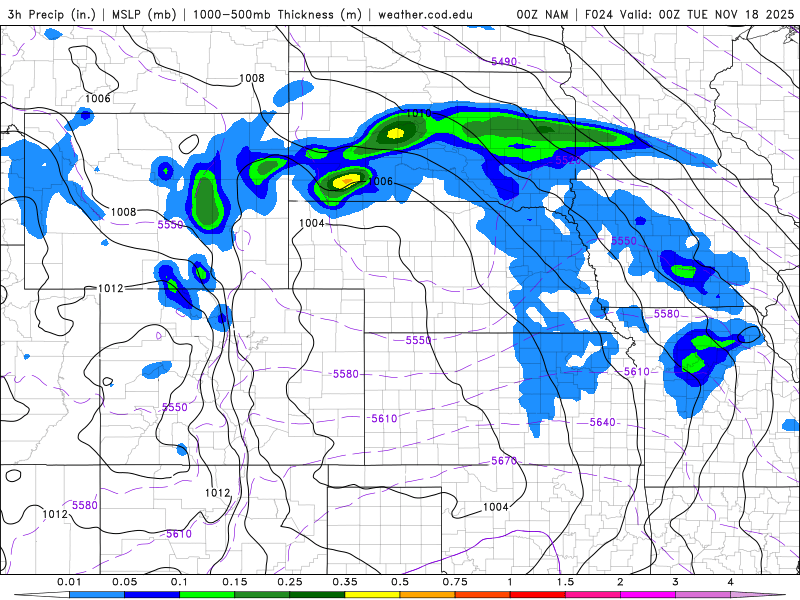Click the legend value '0.75'
The image size is (800, 600).
click(455, 582)
